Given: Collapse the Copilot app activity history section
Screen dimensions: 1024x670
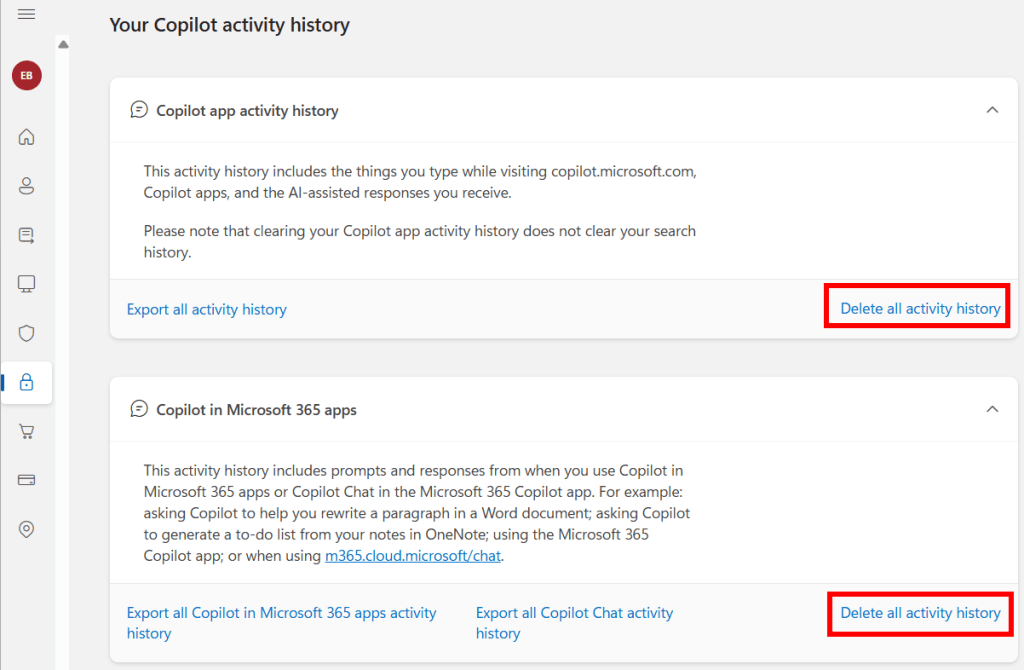Looking at the screenshot, I should pyautogui.click(x=992, y=110).
